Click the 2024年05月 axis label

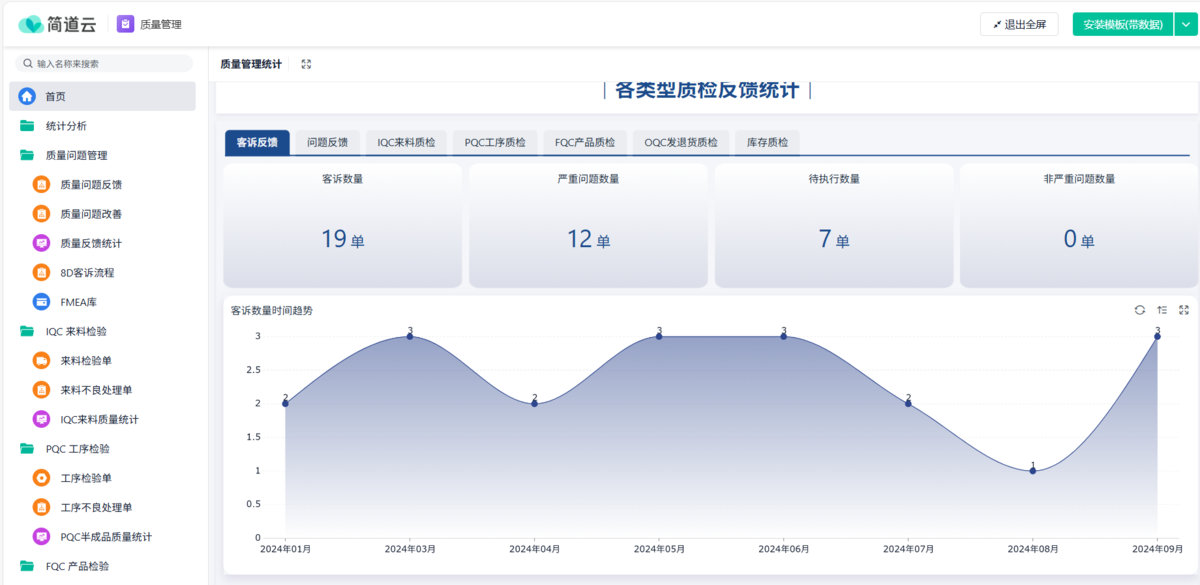tap(659, 549)
